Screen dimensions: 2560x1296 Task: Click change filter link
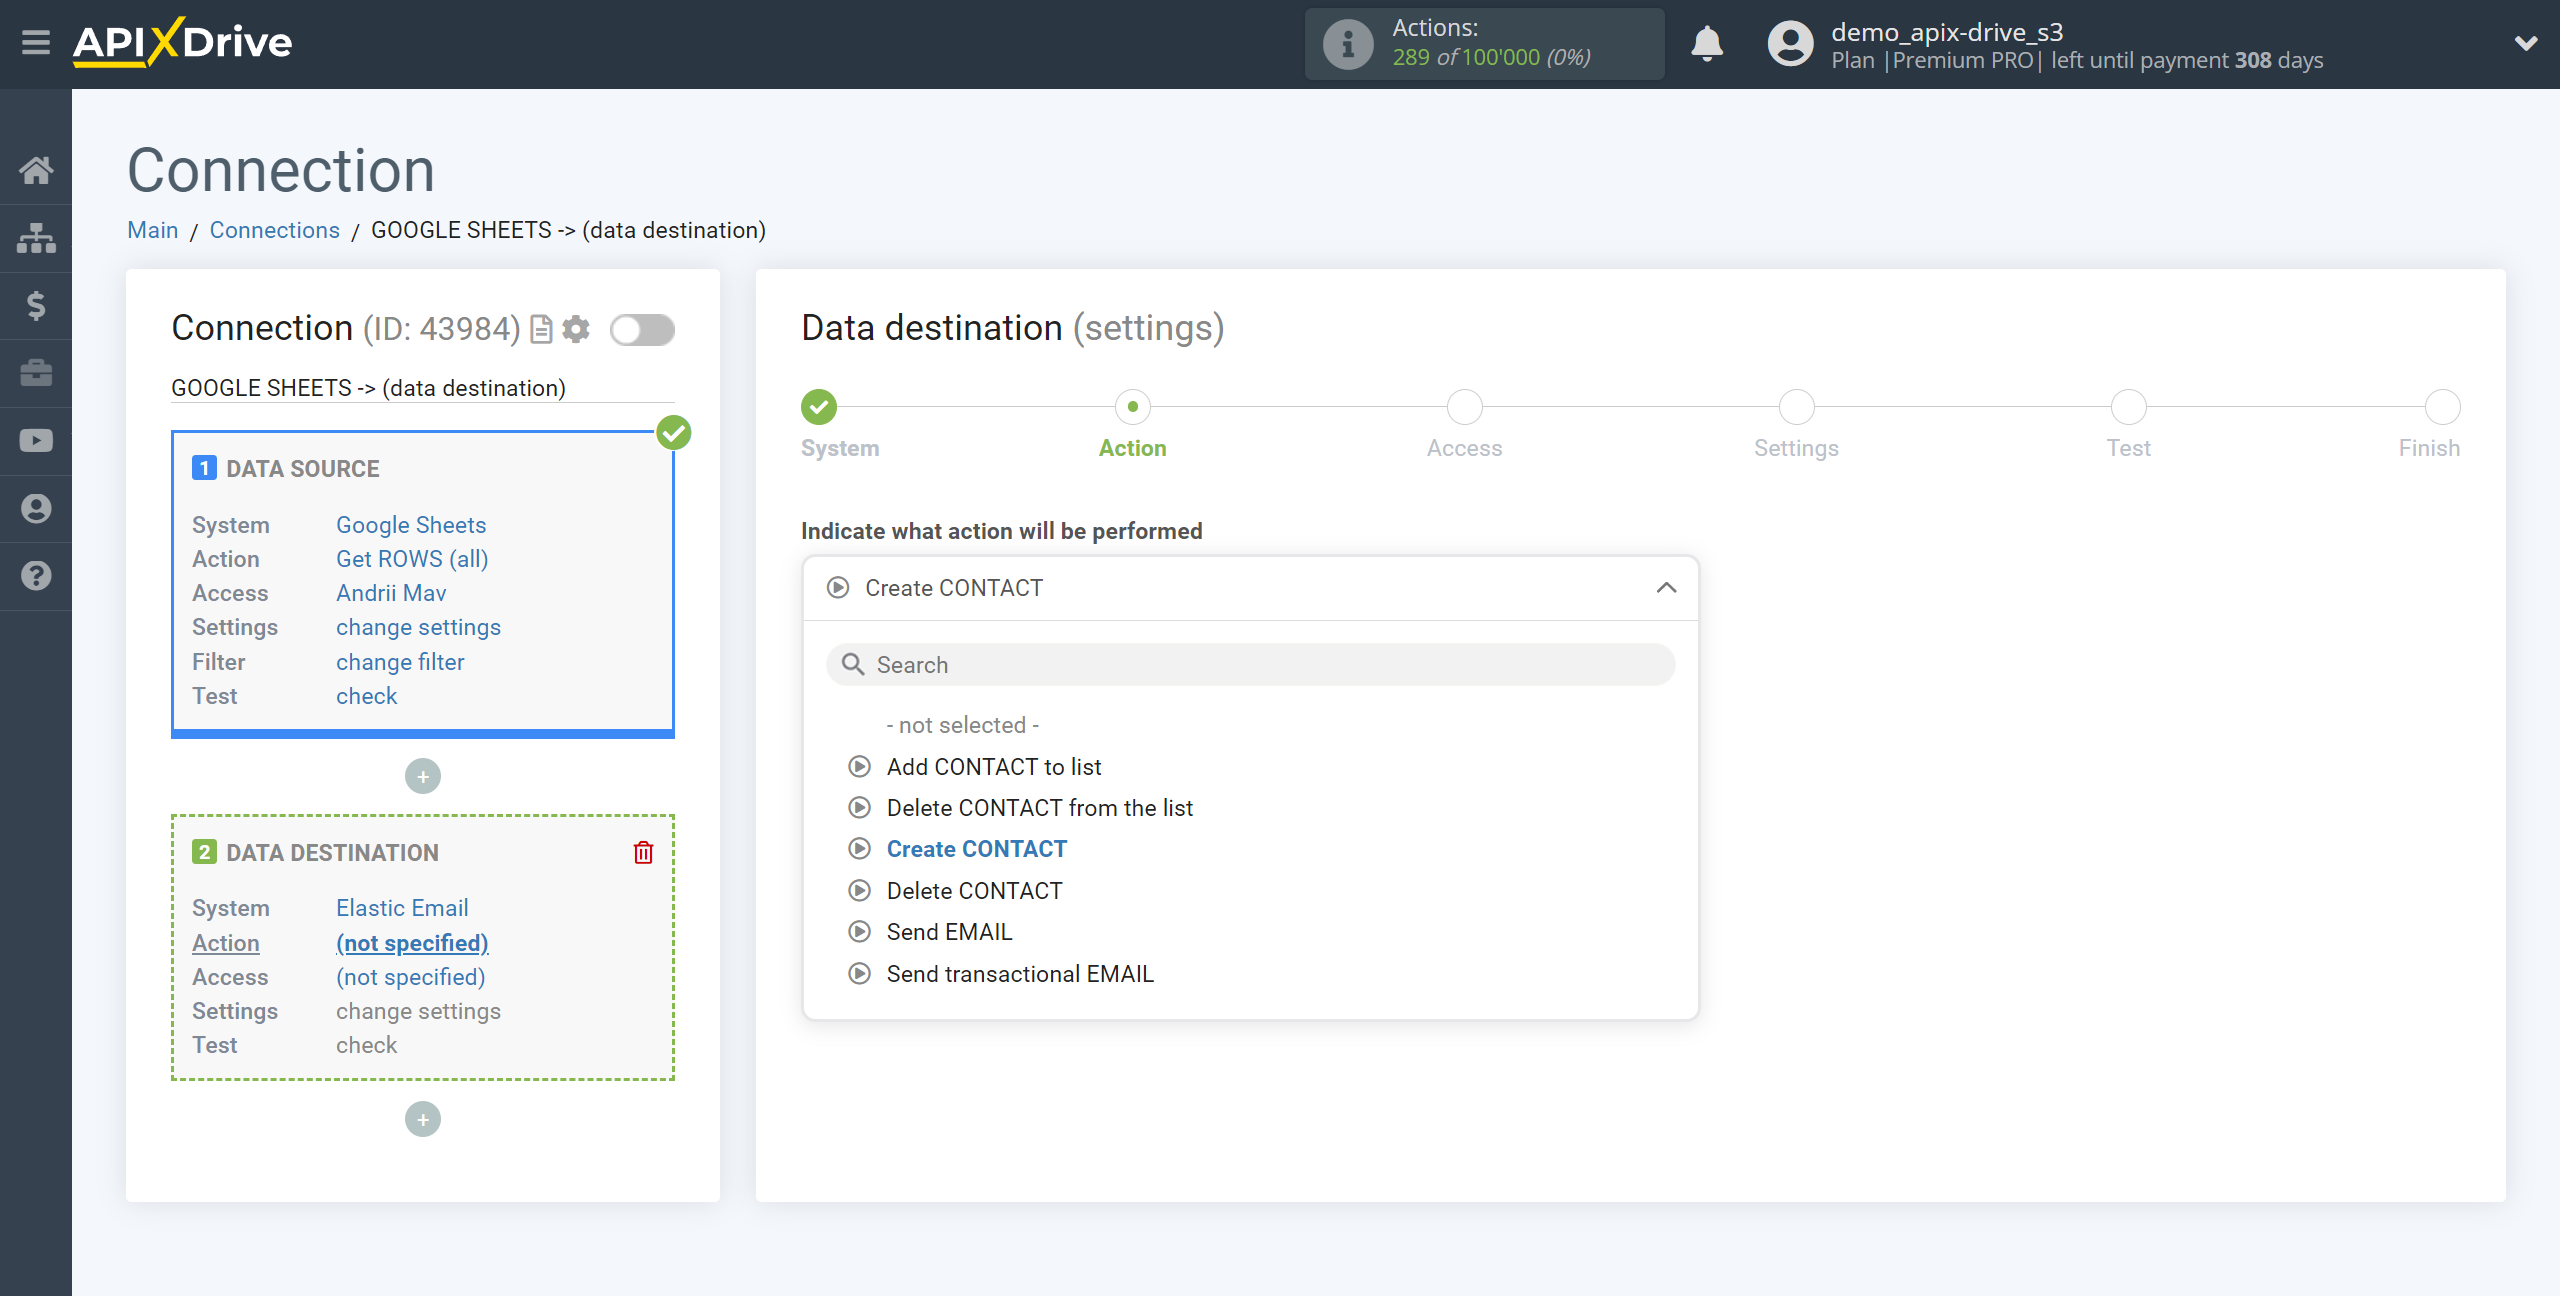(400, 662)
